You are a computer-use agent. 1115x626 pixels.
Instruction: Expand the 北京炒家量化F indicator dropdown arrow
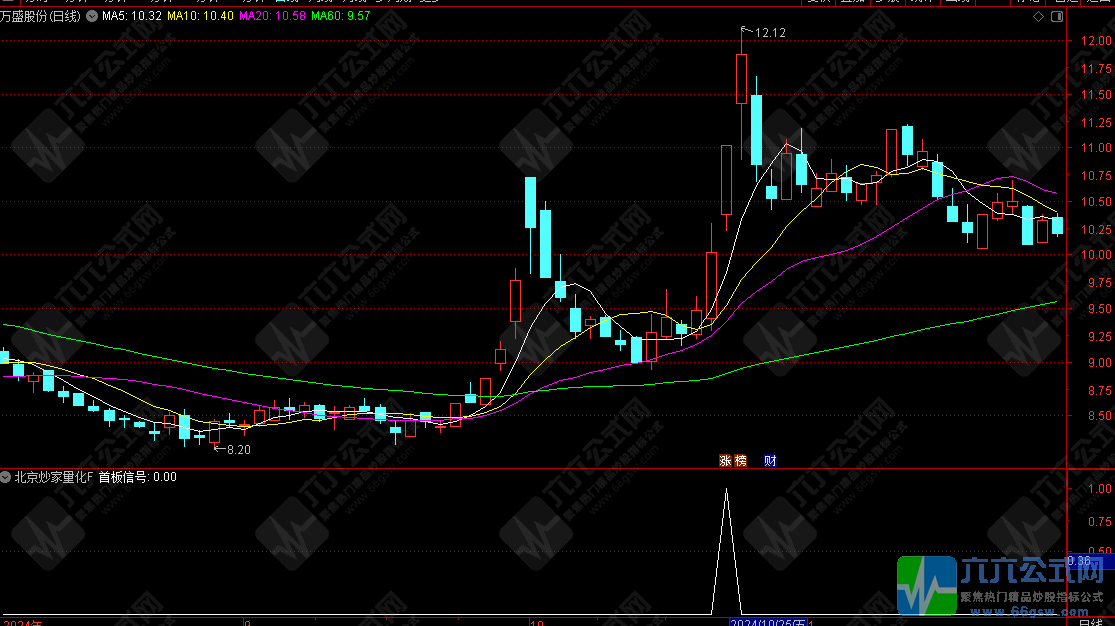click(x=6, y=477)
